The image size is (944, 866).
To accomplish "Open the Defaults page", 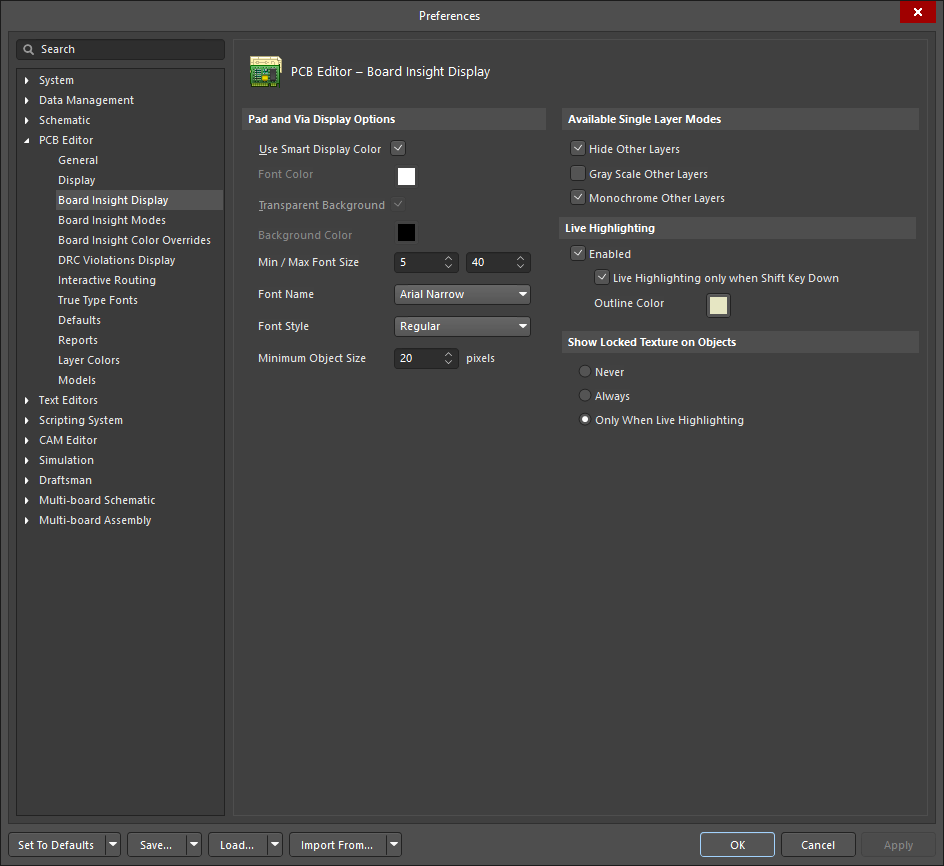I will [x=79, y=320].
